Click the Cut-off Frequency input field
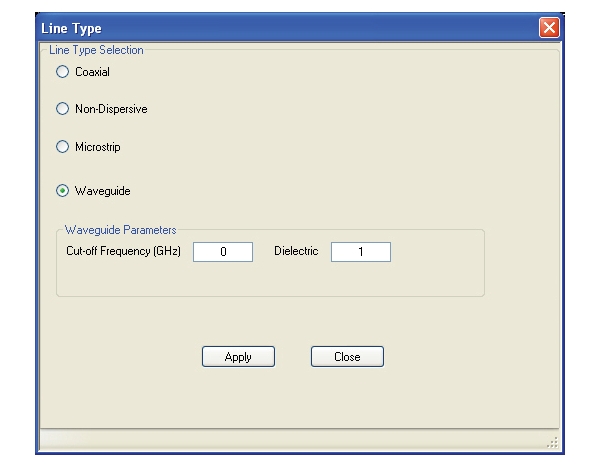This screenshot has width=591, height=464. (223, 252)
